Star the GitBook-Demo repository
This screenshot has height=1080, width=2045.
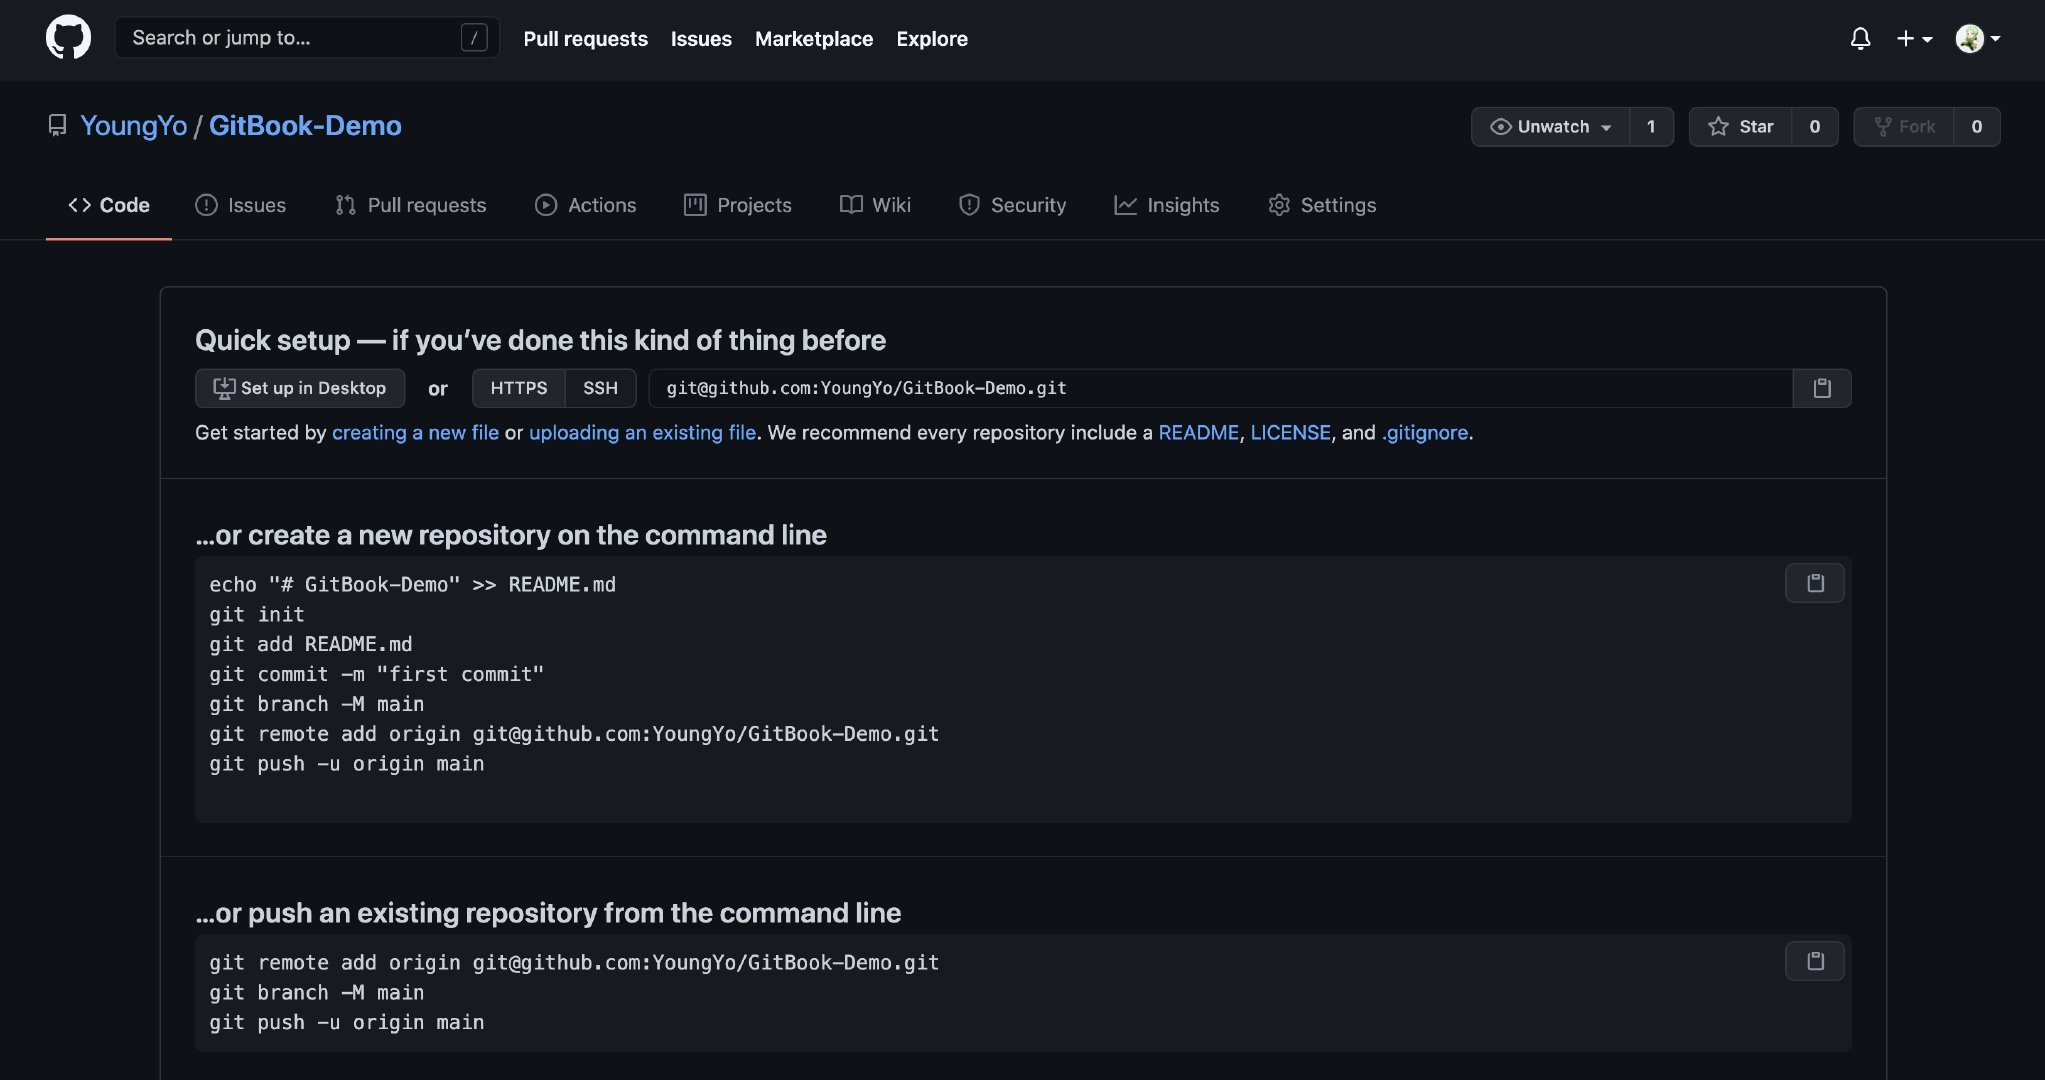point(1741,127)
